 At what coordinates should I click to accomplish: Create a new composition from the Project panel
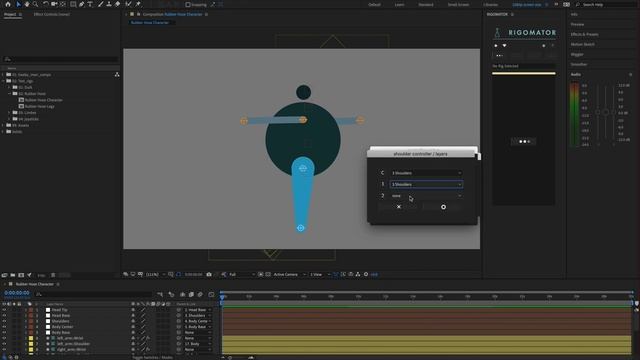[21, 275]
